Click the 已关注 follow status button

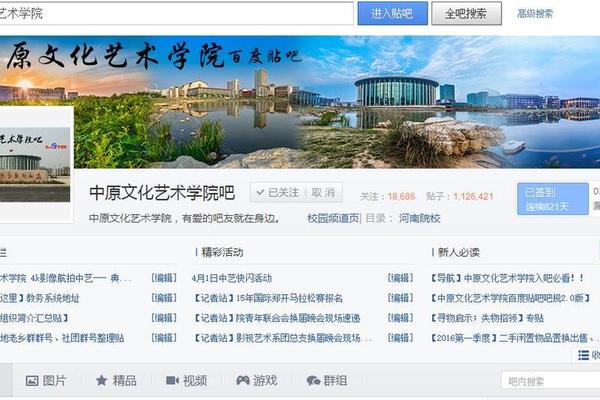pyautogui.click(x=278, y=193)
